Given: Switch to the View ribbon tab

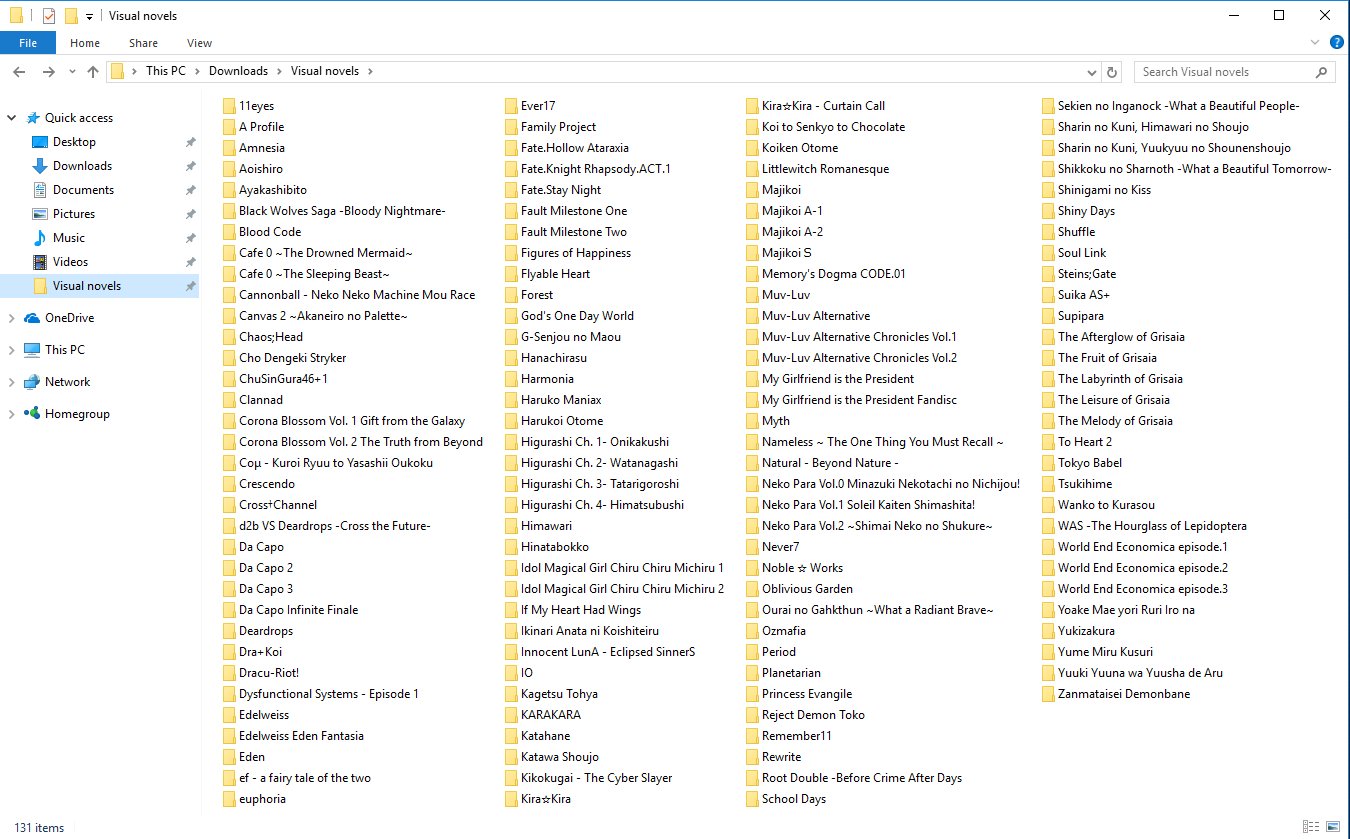Looking at the screenshot, I should (x=199, y=43).
